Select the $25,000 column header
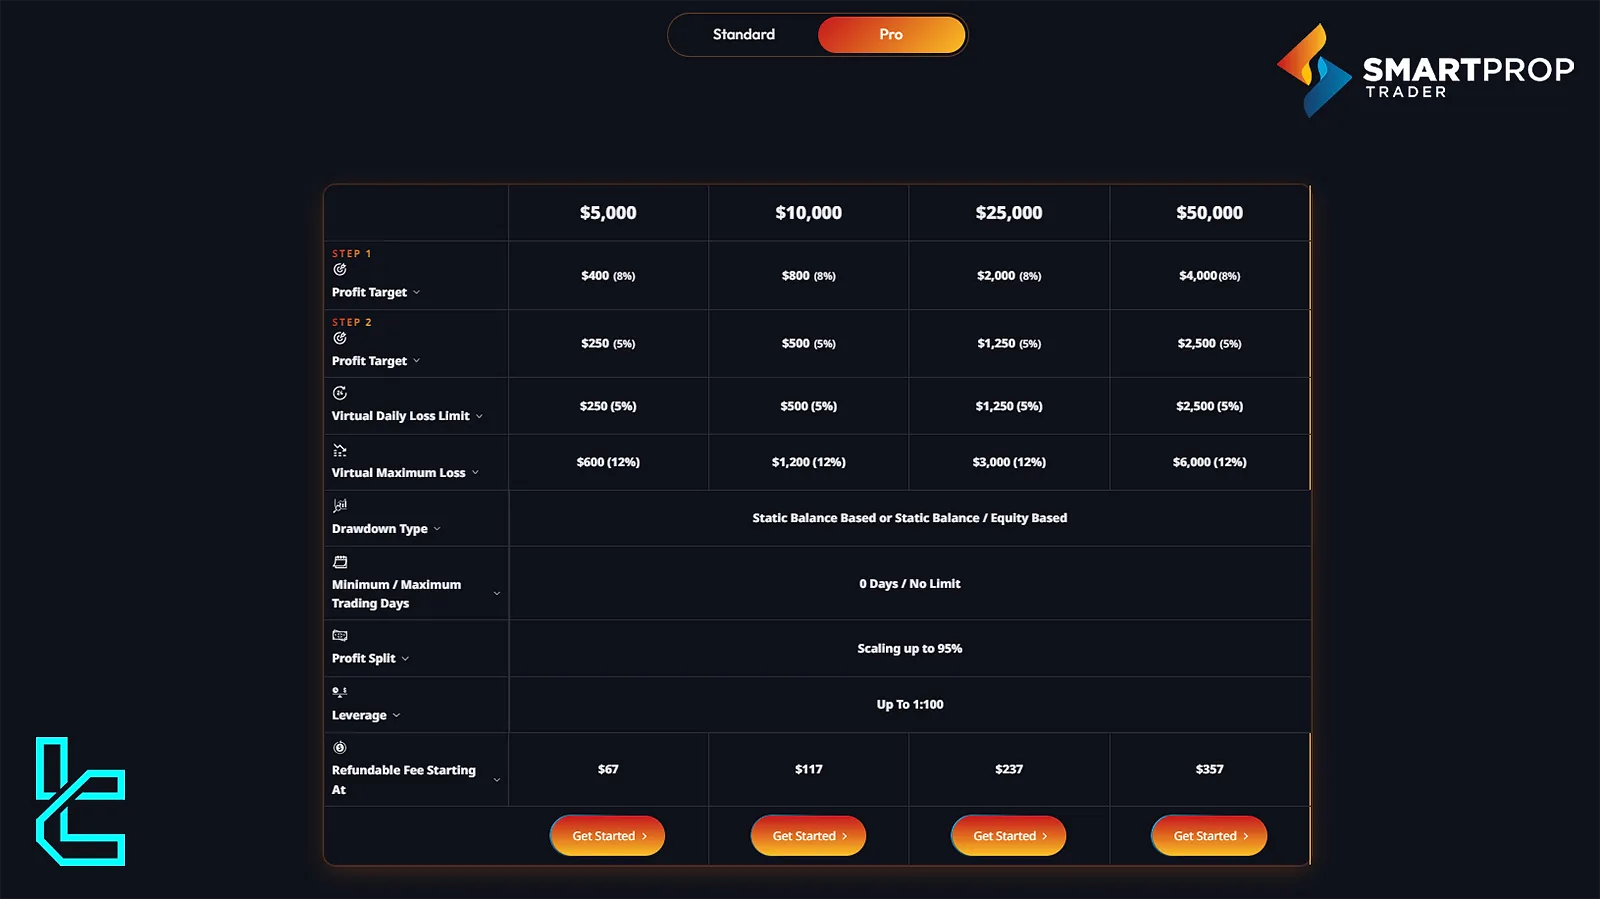The height and width of the screenshot is (899, 1600). 1009,213
